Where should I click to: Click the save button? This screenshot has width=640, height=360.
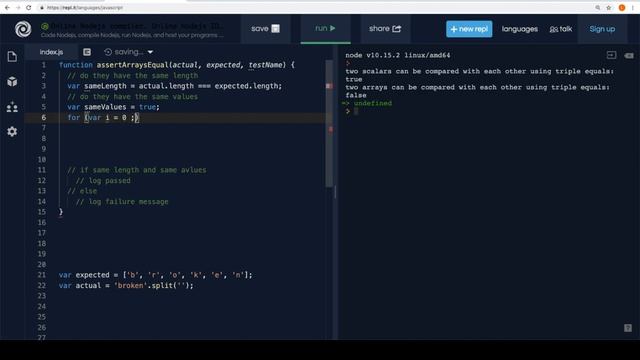(265, 29)
